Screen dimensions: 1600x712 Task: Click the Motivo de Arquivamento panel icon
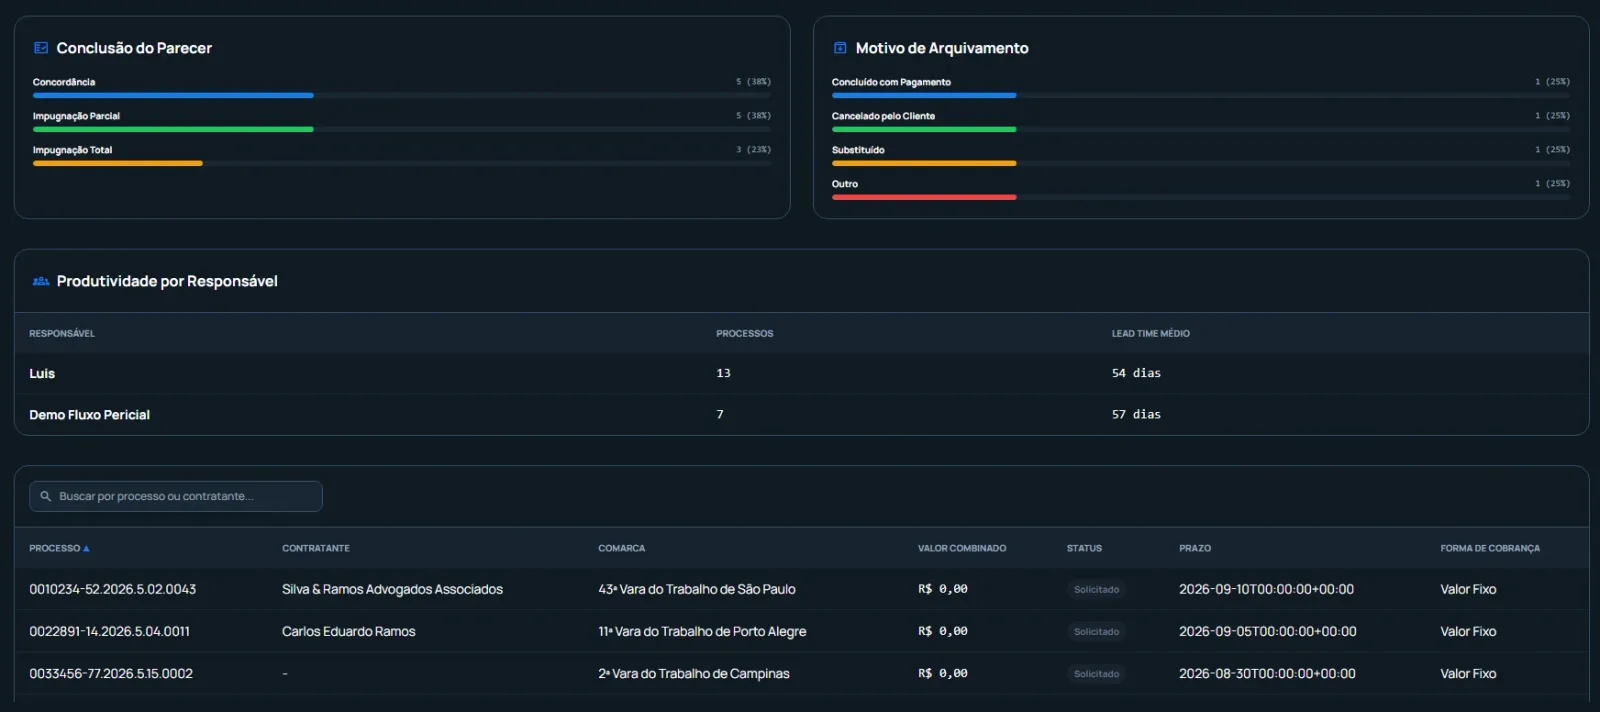840,48
